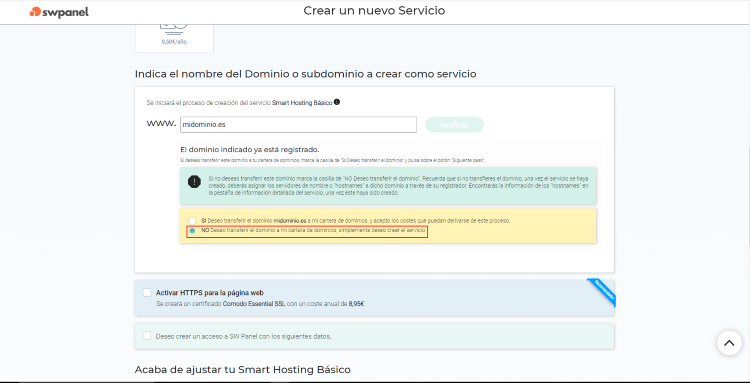750x383 pixels.
Task: Click the 'Crear un nuevo Servicio' page title
Action: coord(374,11)
